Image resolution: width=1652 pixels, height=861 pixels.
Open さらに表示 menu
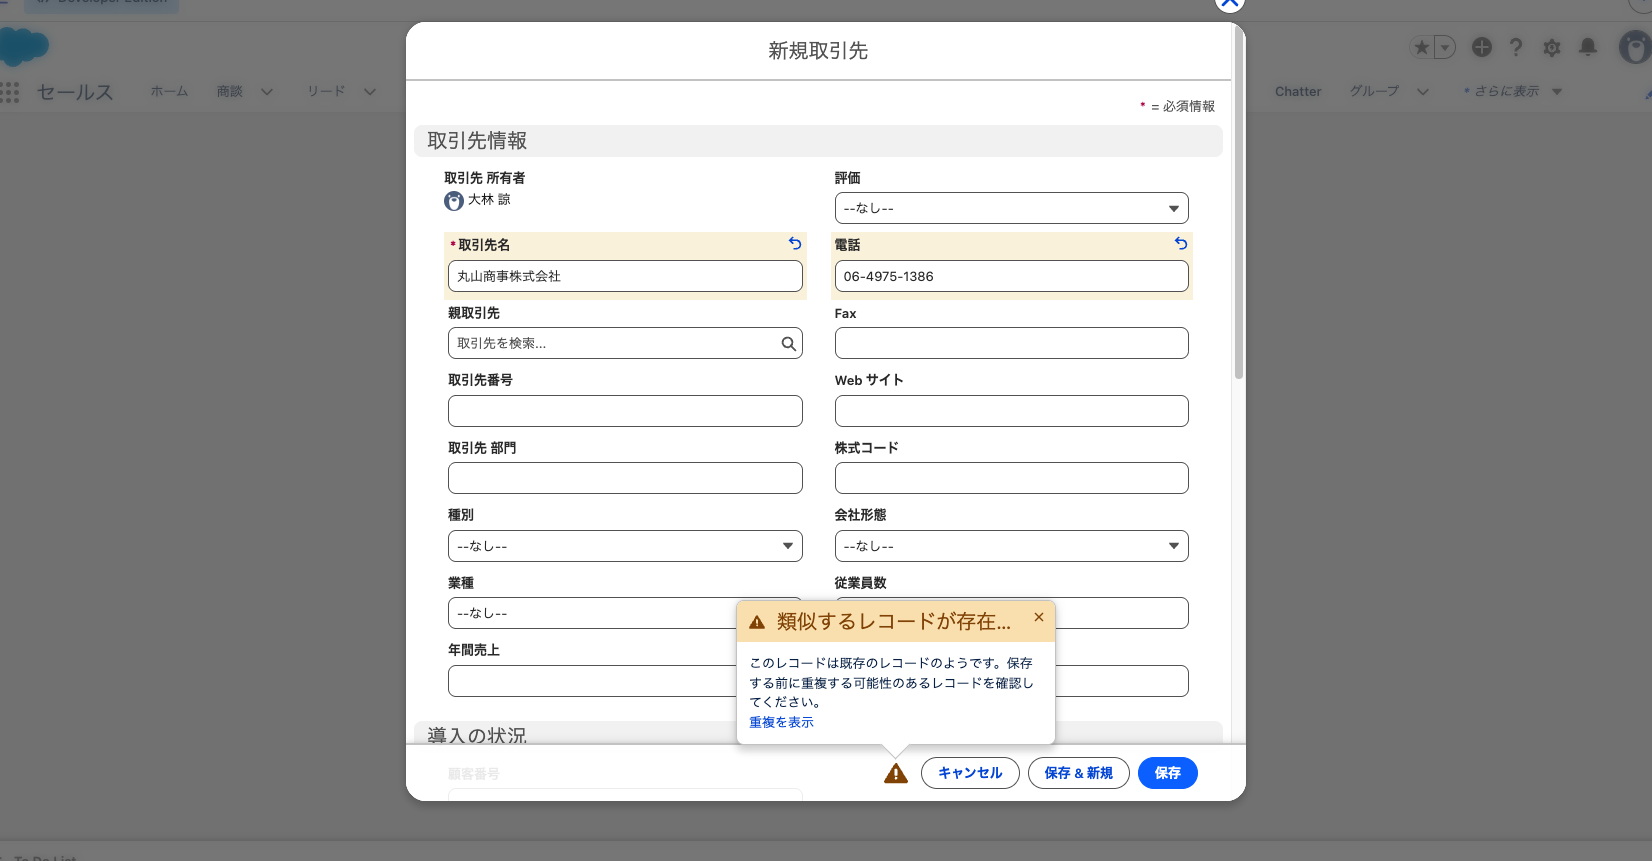pos(1512,91)
